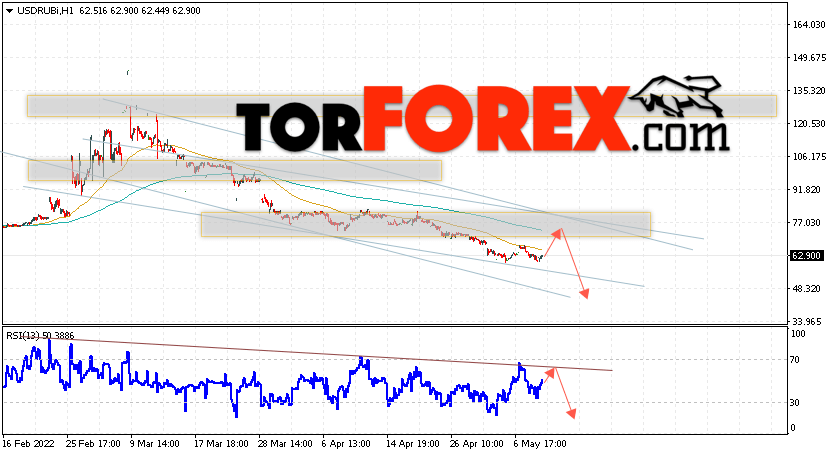Select the 149.675 price axis value
The height and width of the screenshot is (455, 828).
coord(809,58)
